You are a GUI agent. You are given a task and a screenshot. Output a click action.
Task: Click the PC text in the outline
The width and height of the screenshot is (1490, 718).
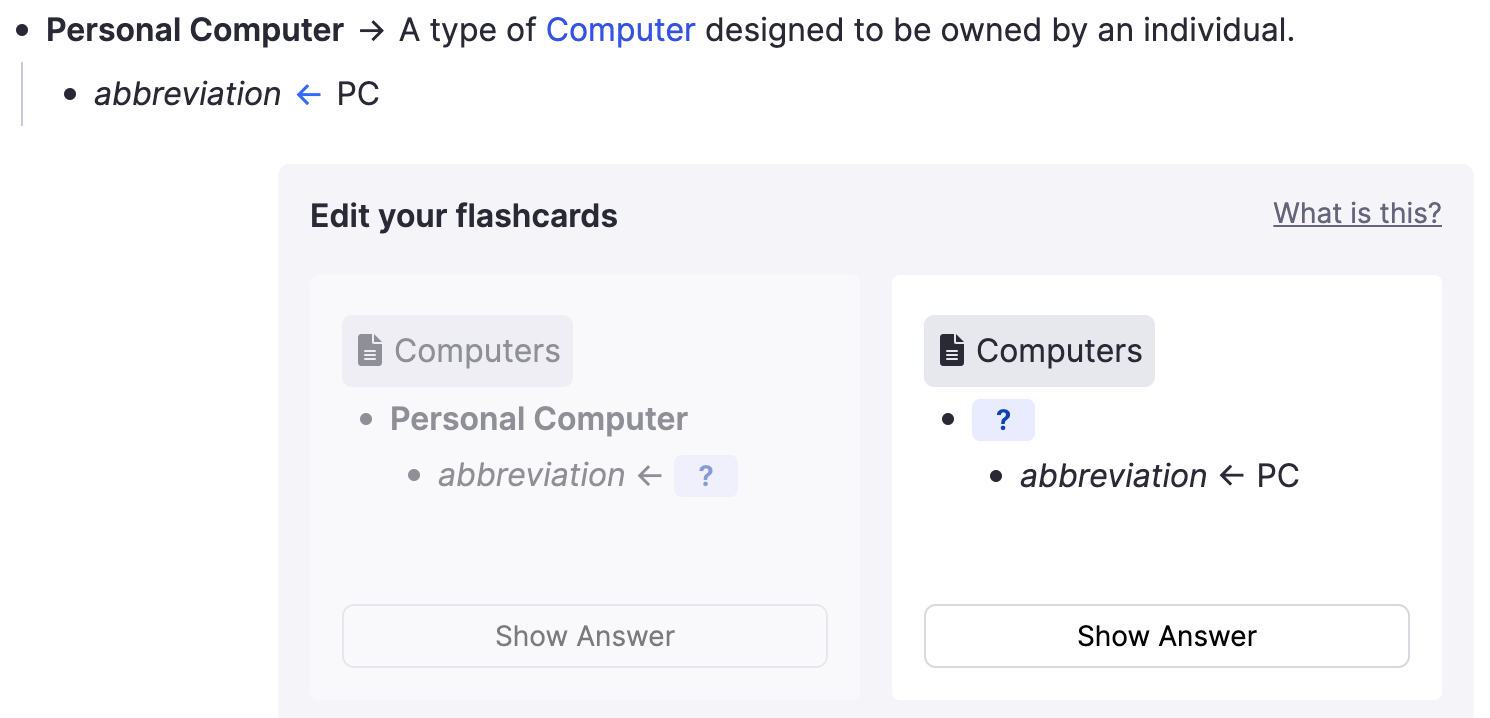[358, 95]
